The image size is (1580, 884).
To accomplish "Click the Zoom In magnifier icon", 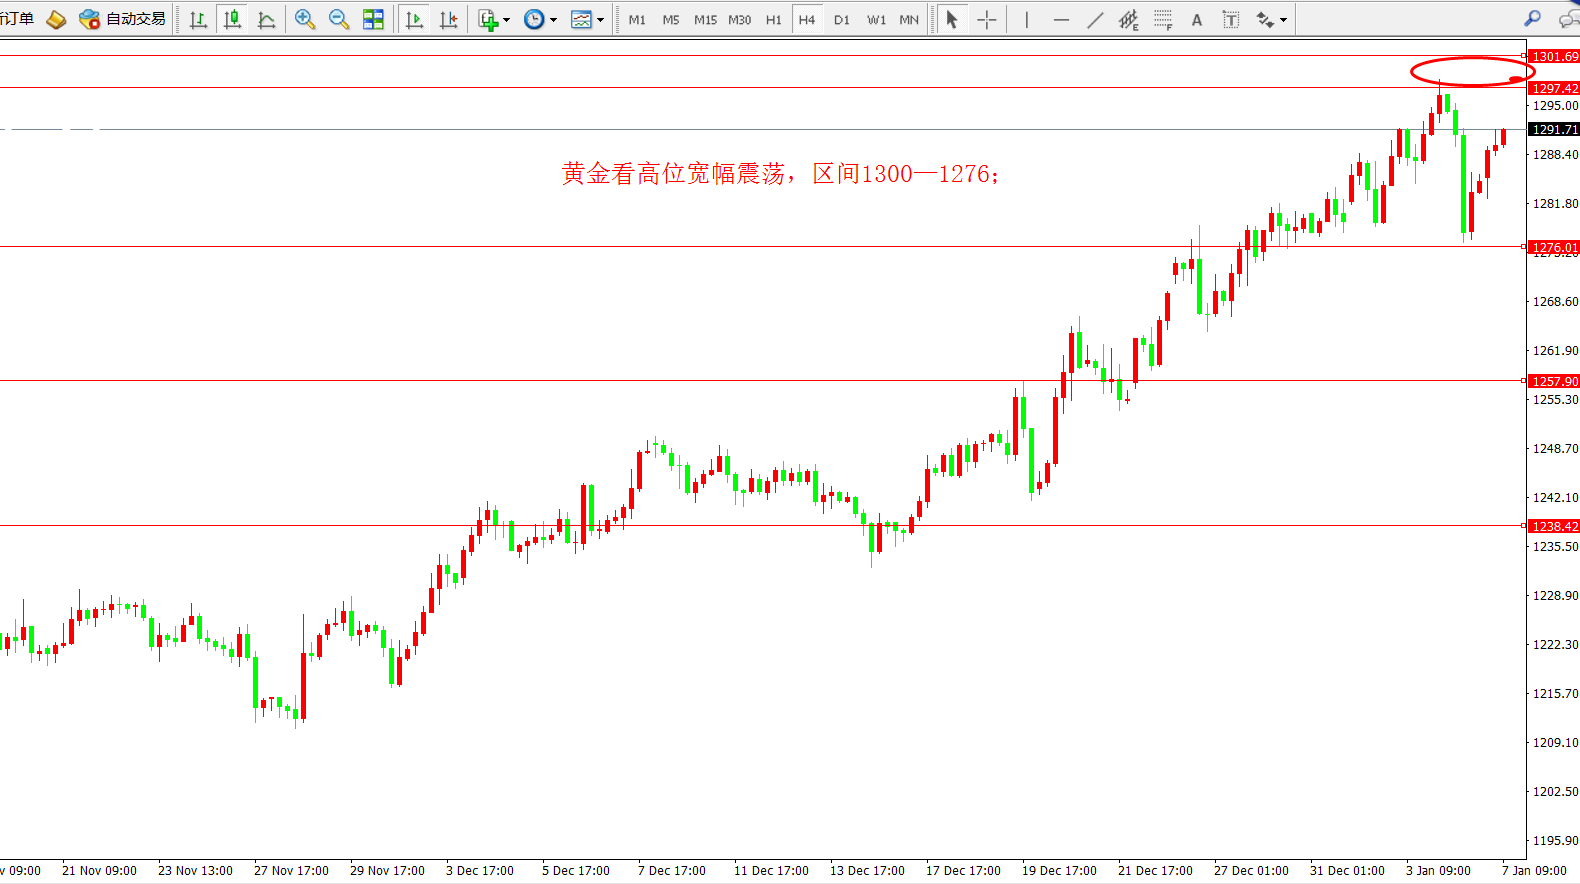I will (305, 19).
